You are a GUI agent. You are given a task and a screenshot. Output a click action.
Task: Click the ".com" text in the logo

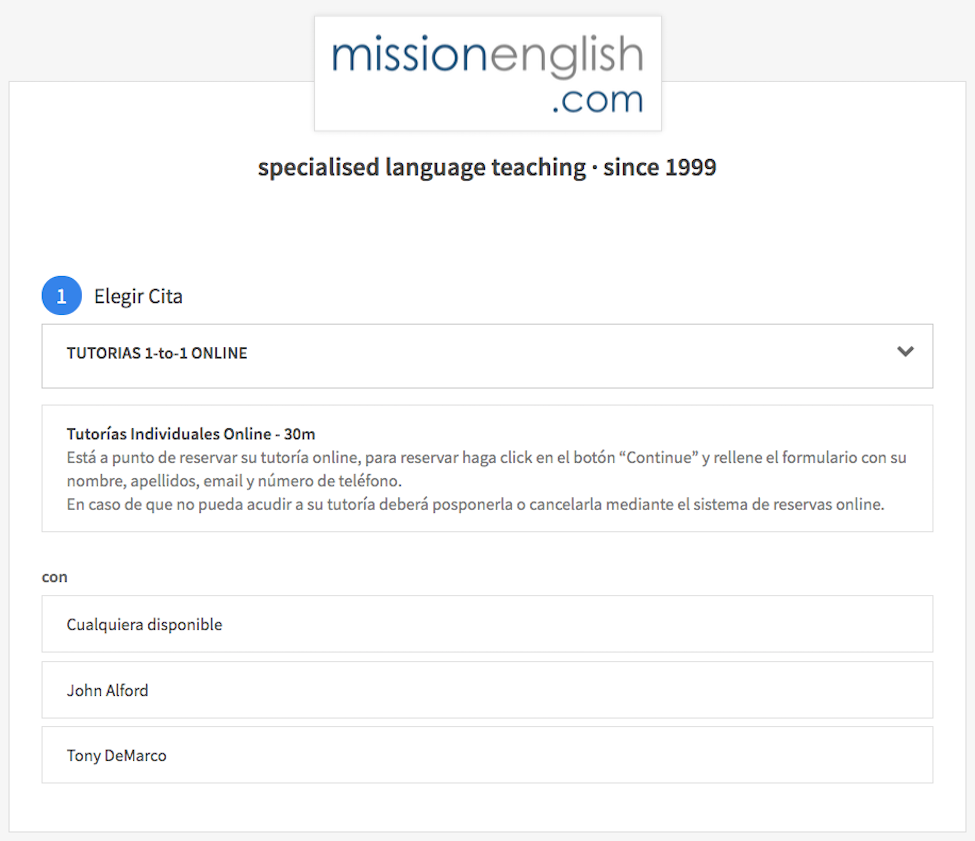coord(597,100)
